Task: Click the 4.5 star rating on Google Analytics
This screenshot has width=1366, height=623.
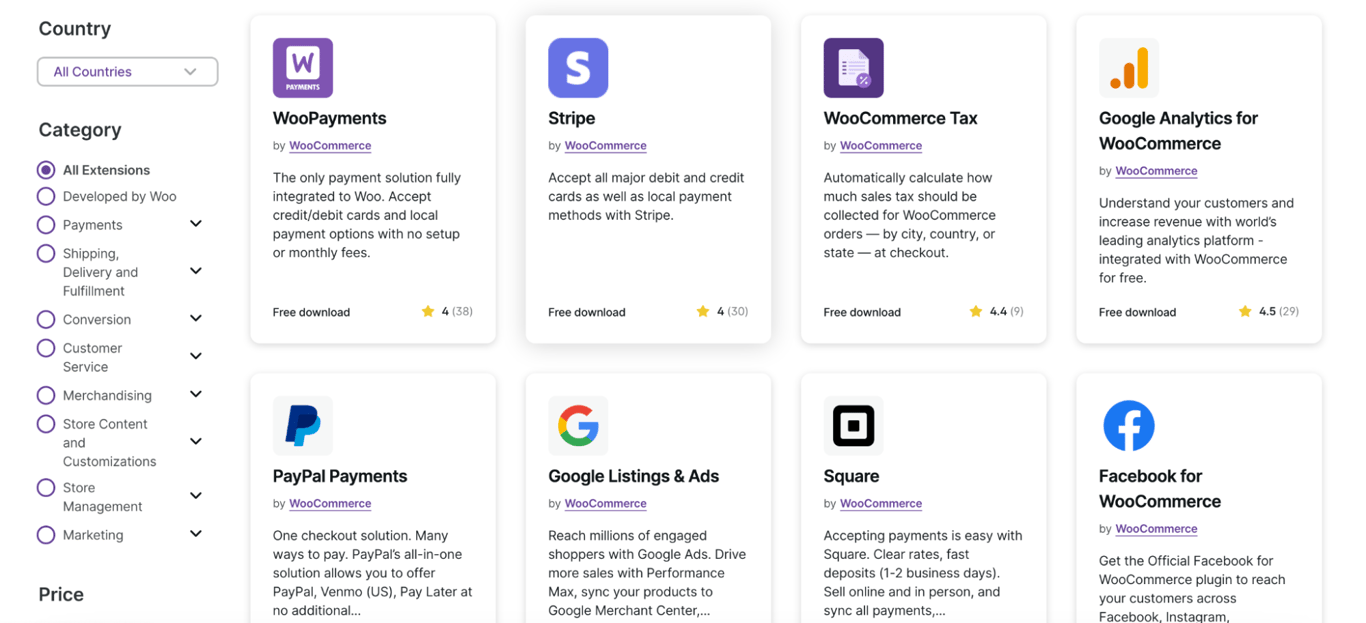Action: 1268,311
